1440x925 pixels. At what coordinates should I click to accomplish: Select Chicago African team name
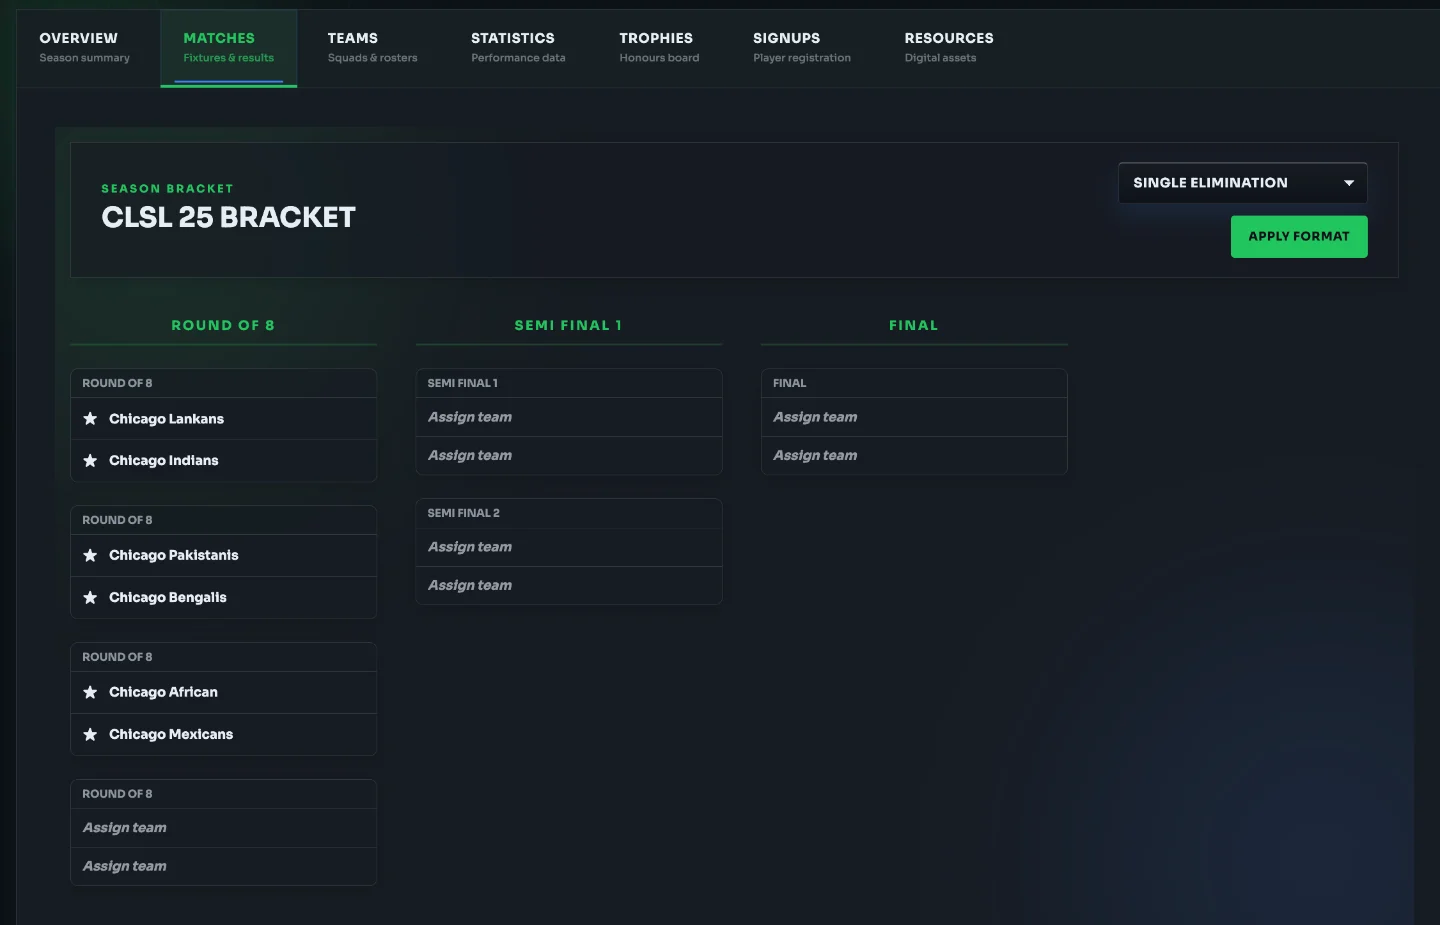[163, 693]
